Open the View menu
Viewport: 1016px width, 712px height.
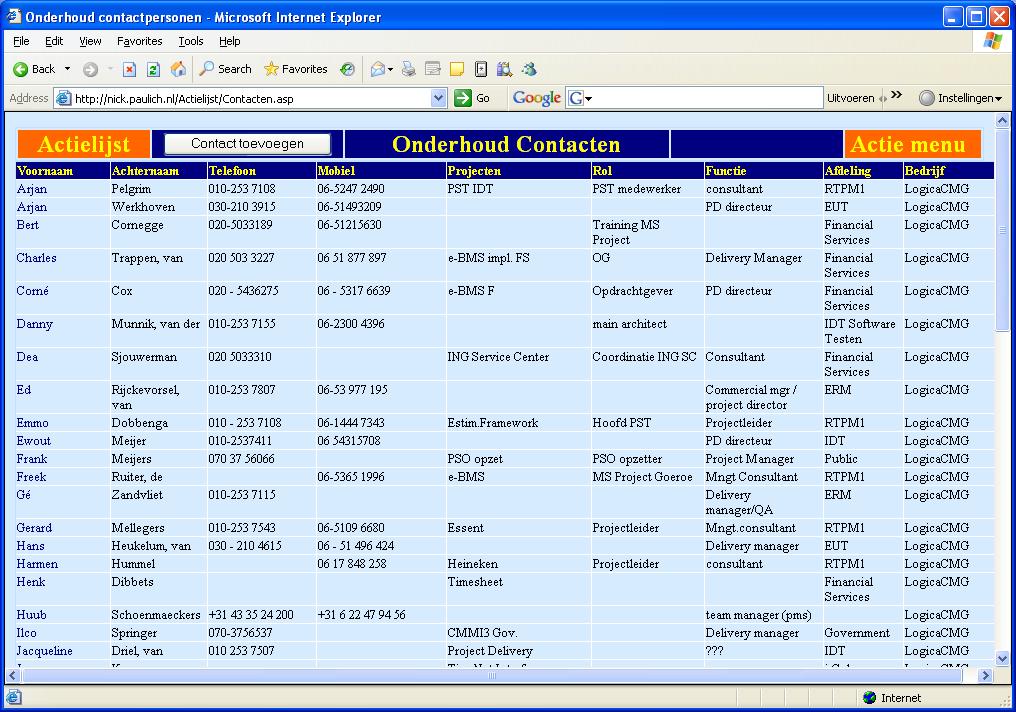90,41
